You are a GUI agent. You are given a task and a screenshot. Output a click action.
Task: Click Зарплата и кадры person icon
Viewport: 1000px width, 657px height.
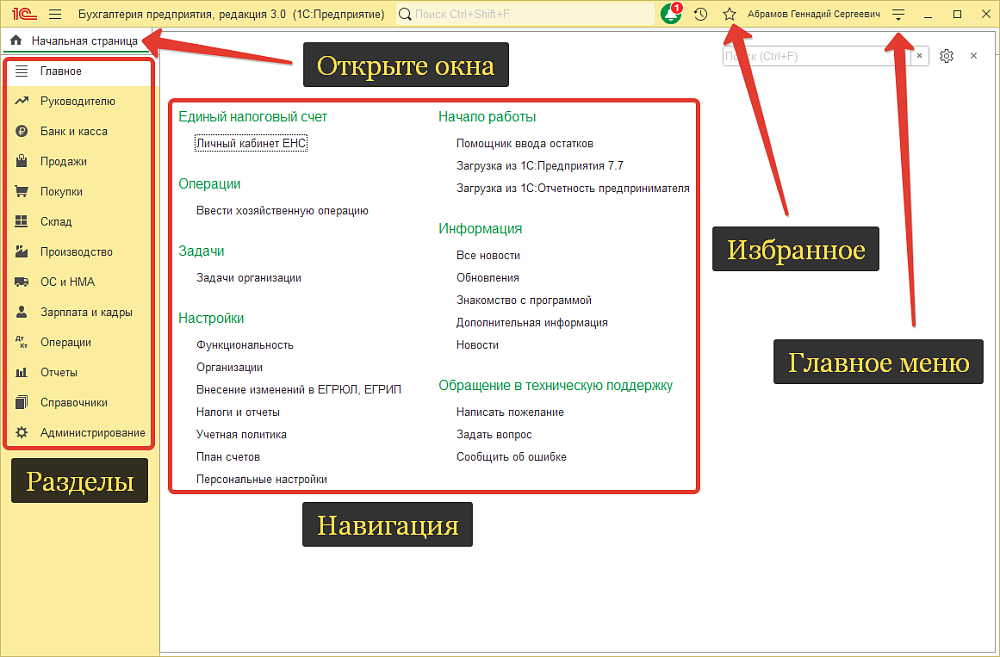(22, 312)
